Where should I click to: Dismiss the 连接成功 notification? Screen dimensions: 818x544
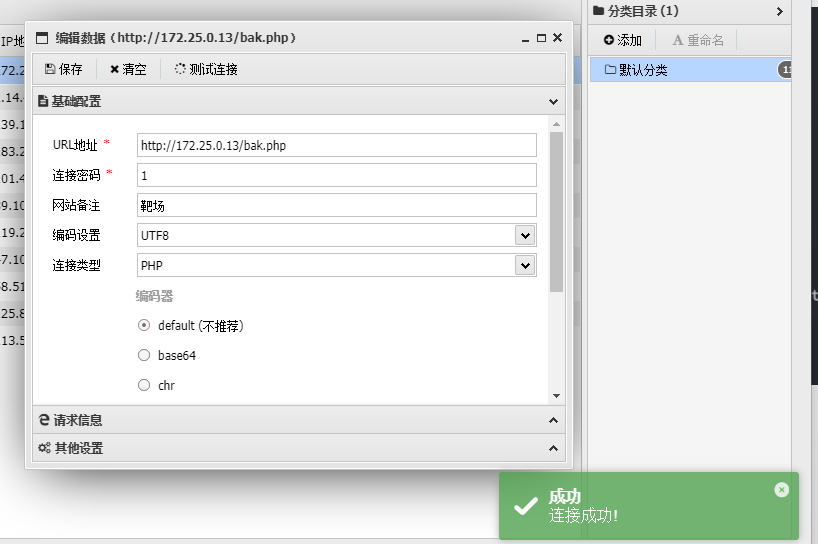pyautogui.click(x=781, y=490)
